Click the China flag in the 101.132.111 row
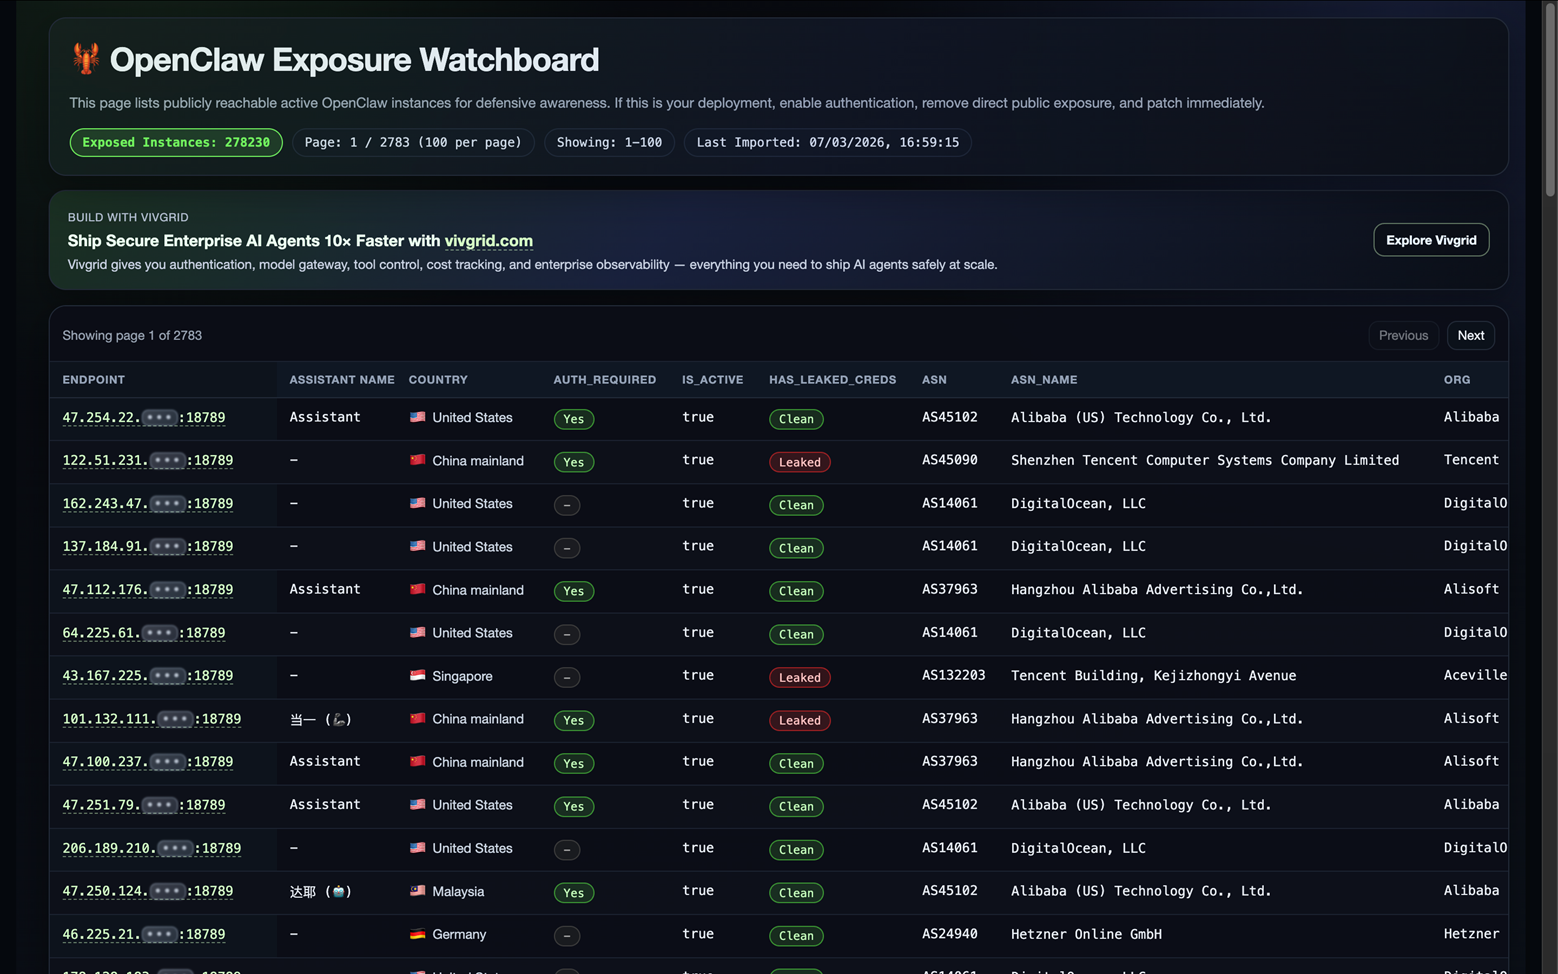This screenshot has height=974, width=1558. pyautogui.click(x=418, y=718)
